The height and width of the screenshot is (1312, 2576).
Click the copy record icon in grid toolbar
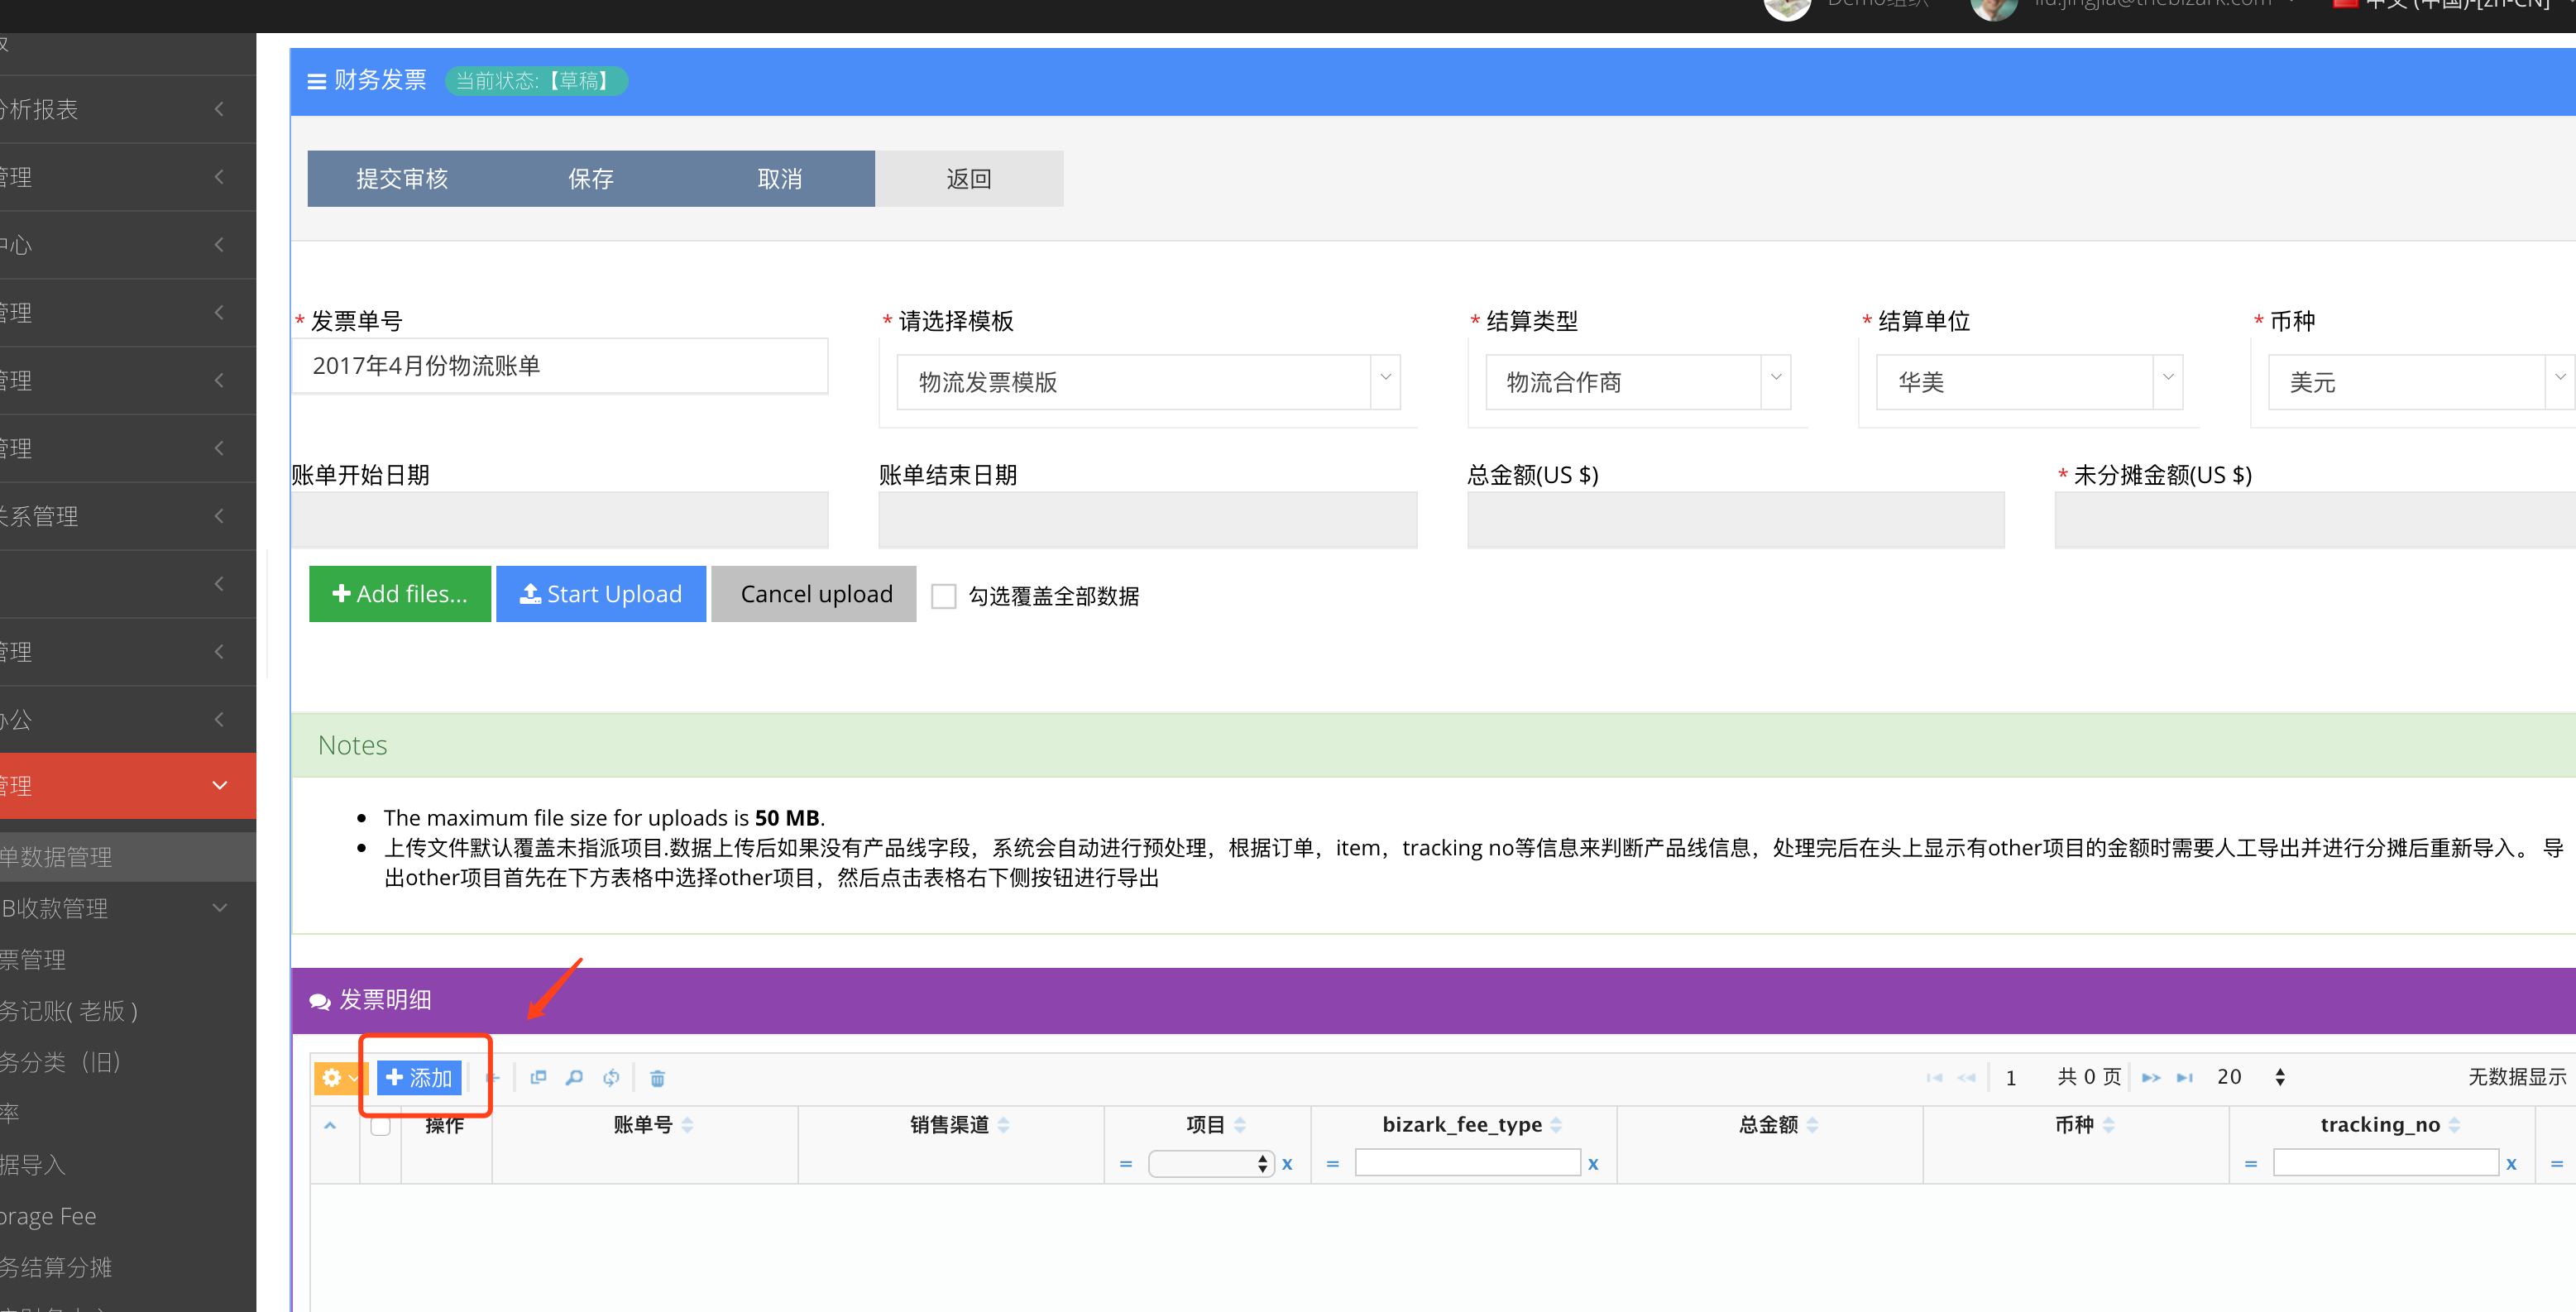(538, 1077)
